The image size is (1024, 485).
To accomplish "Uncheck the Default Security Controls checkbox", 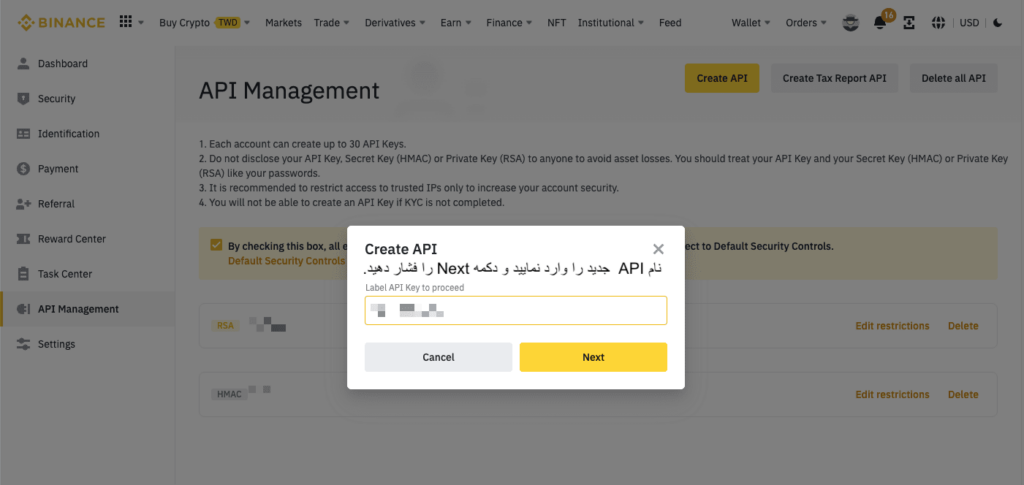I will (x=216, y=245).
